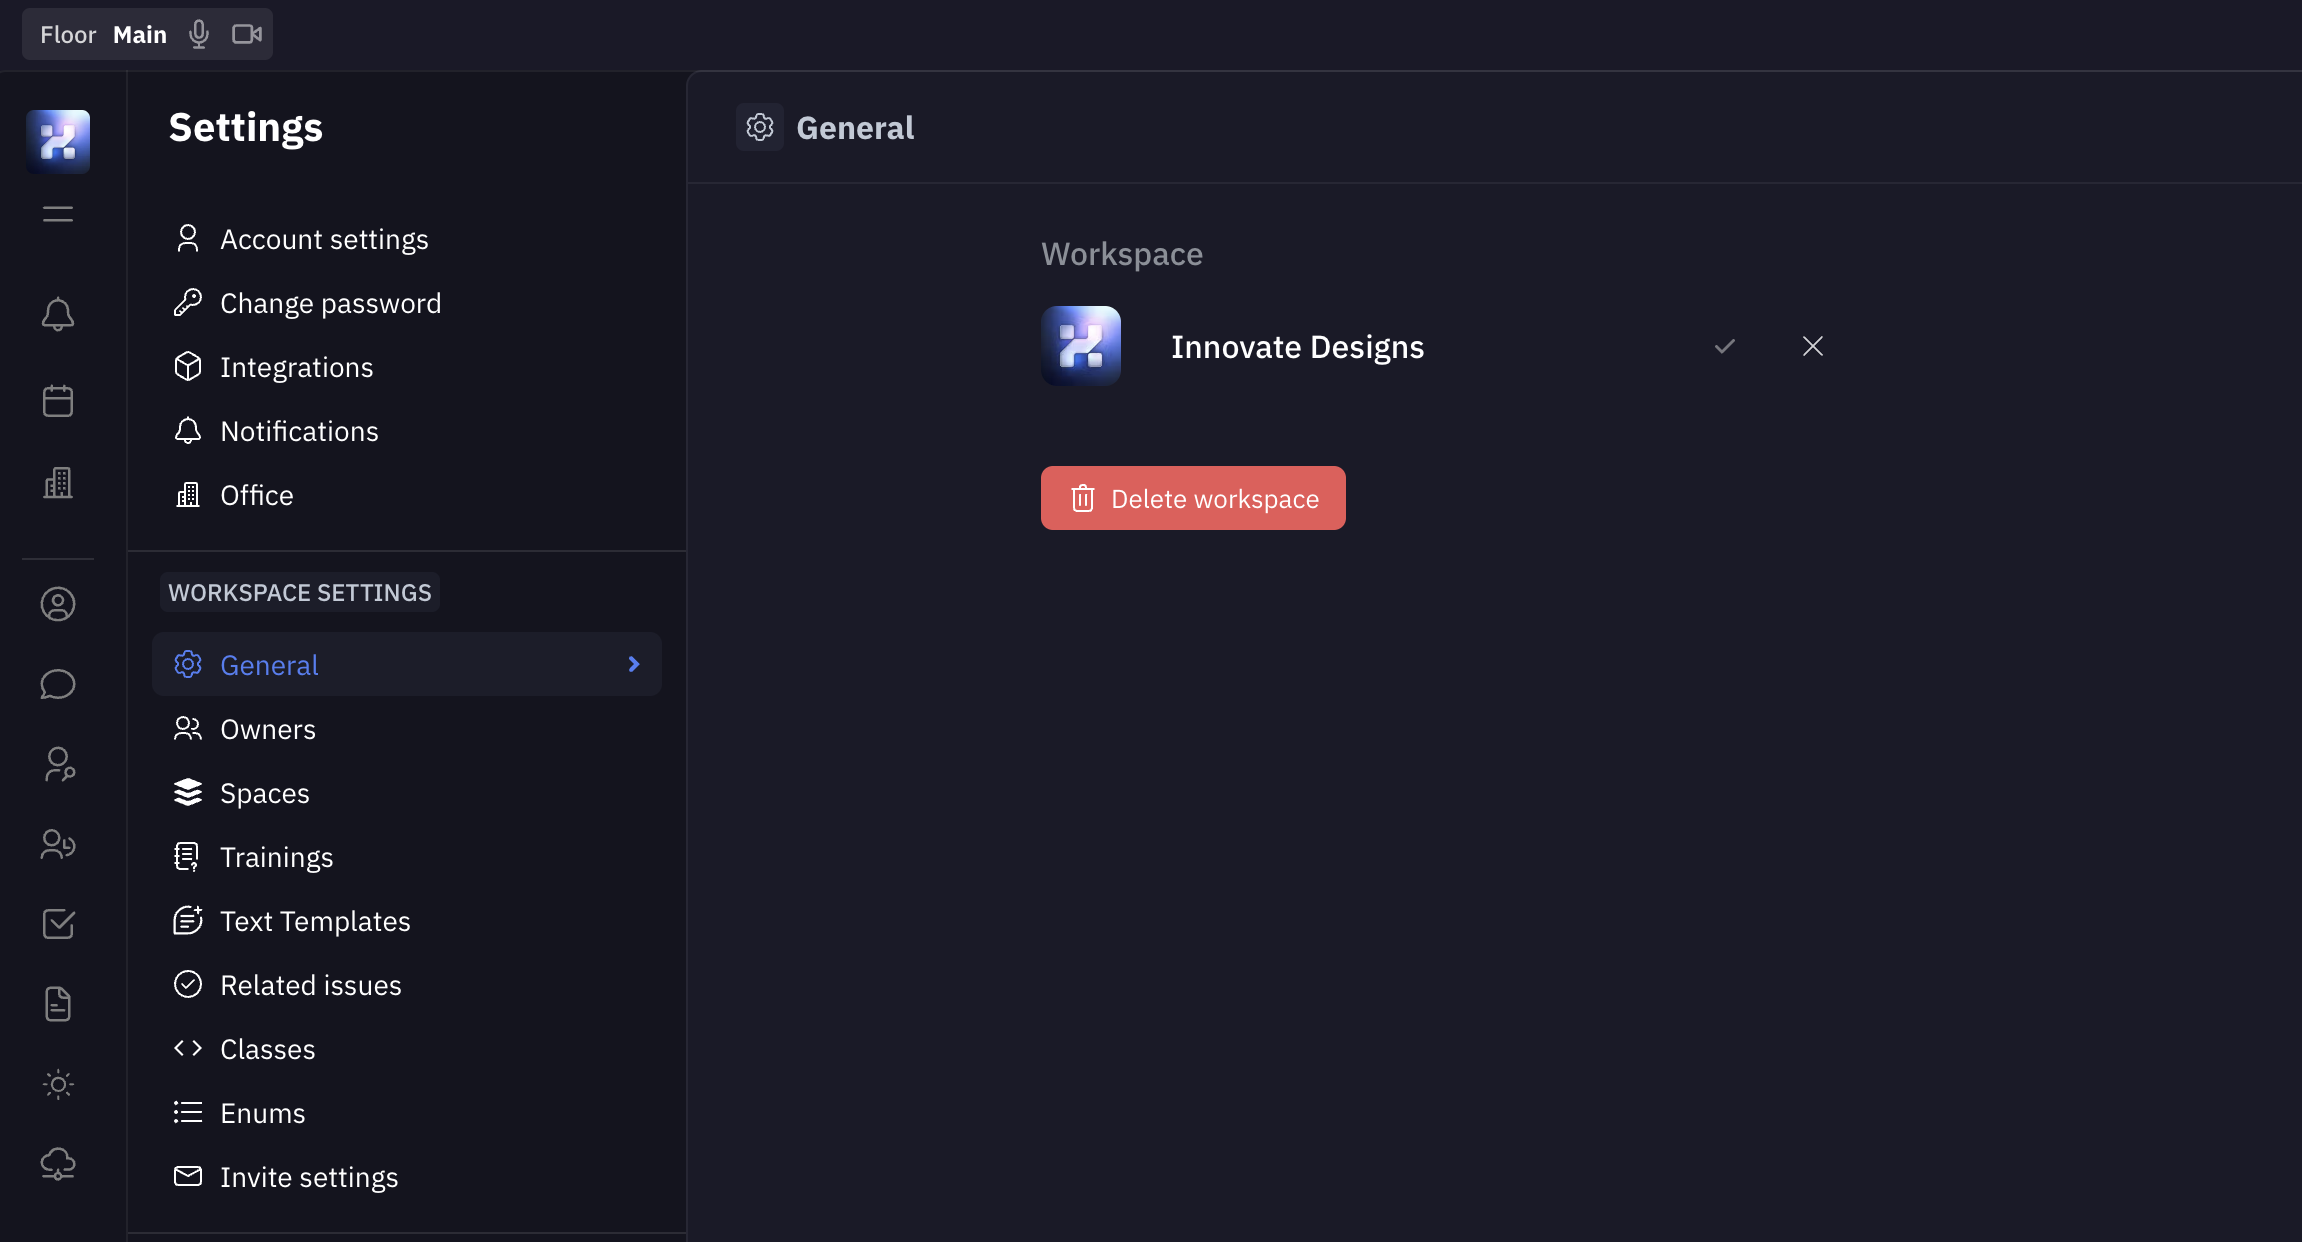Click the Innovate Designs name field
2302x1242 pixels.
pos(1297,347)
